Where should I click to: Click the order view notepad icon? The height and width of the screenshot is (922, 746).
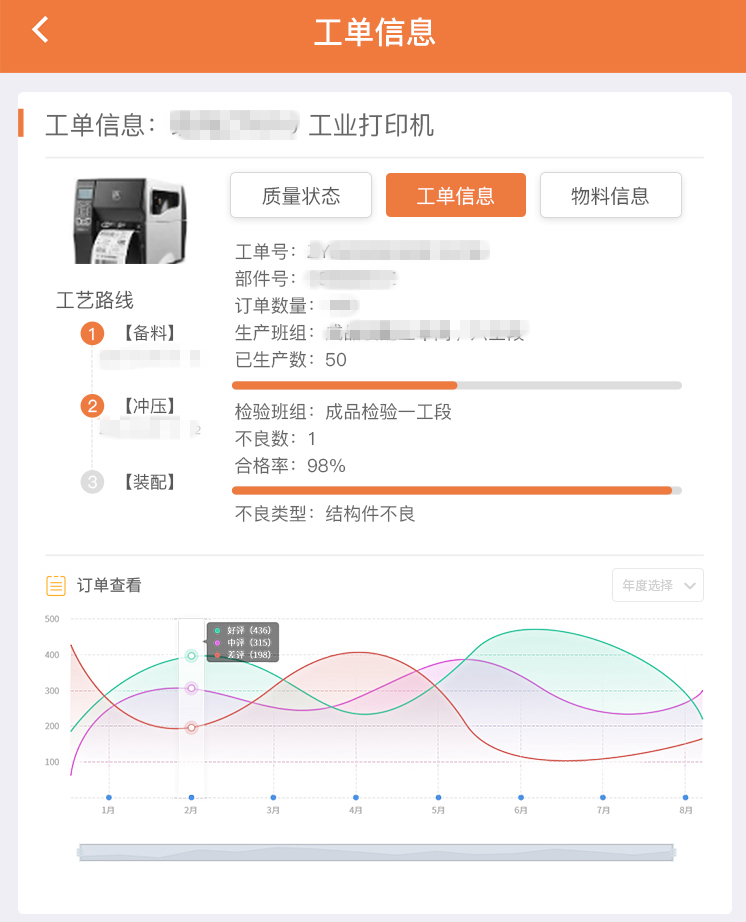tap(56, 585)
